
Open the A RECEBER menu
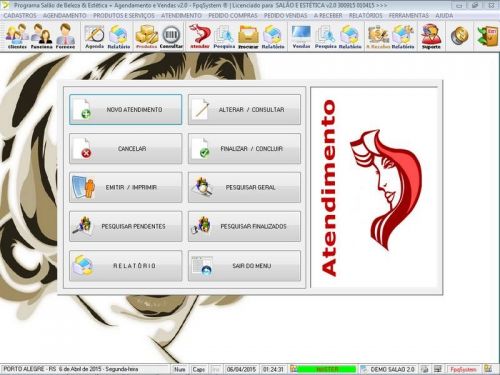click(x=328, y=16)
